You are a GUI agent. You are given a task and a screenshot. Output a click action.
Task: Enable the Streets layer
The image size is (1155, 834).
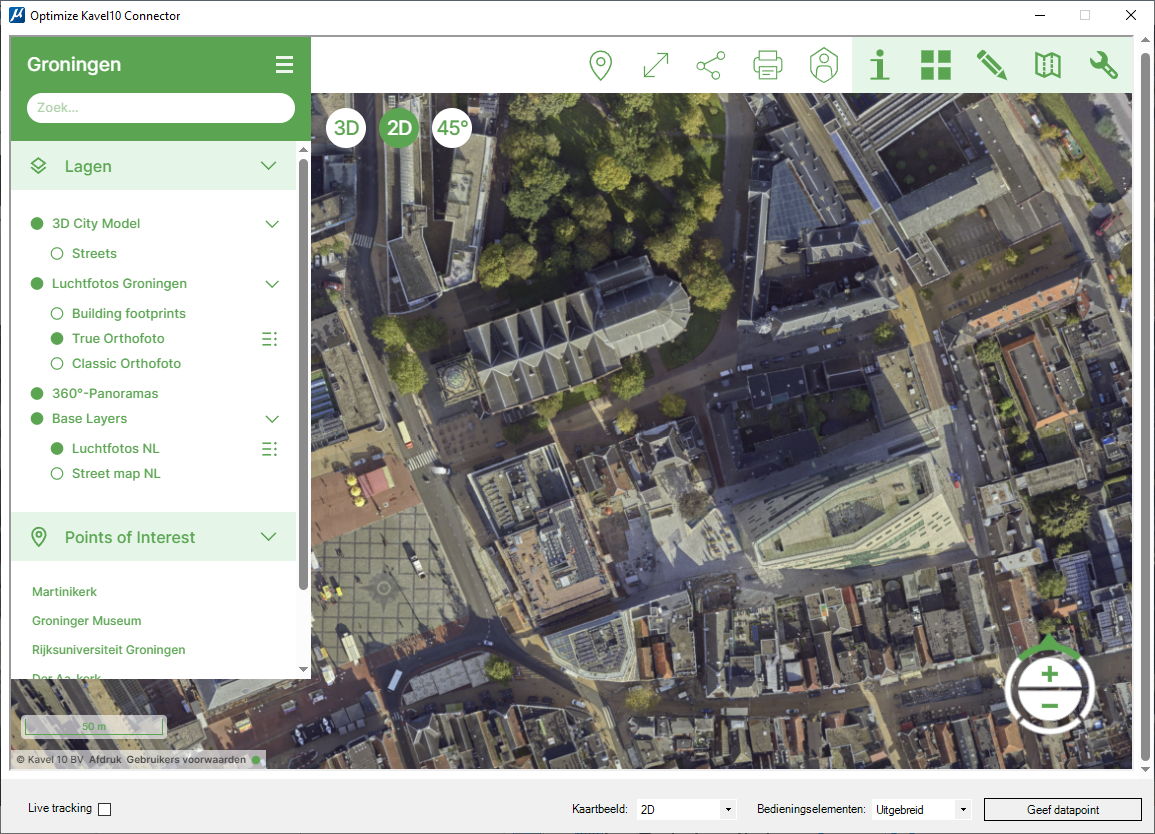(57, 253)
